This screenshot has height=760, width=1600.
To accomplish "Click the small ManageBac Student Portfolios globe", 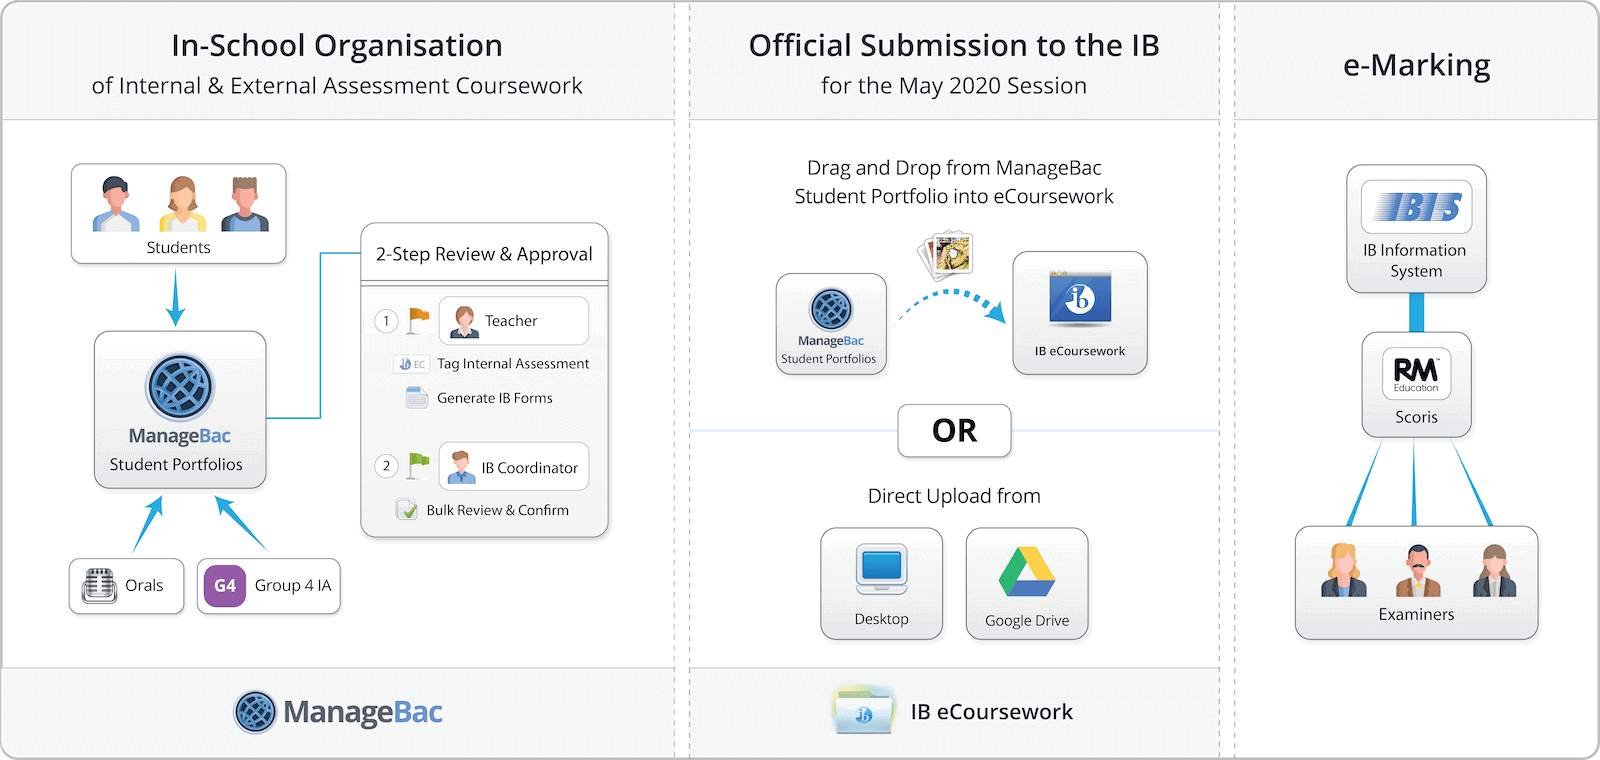I will [x=831, y=310].
